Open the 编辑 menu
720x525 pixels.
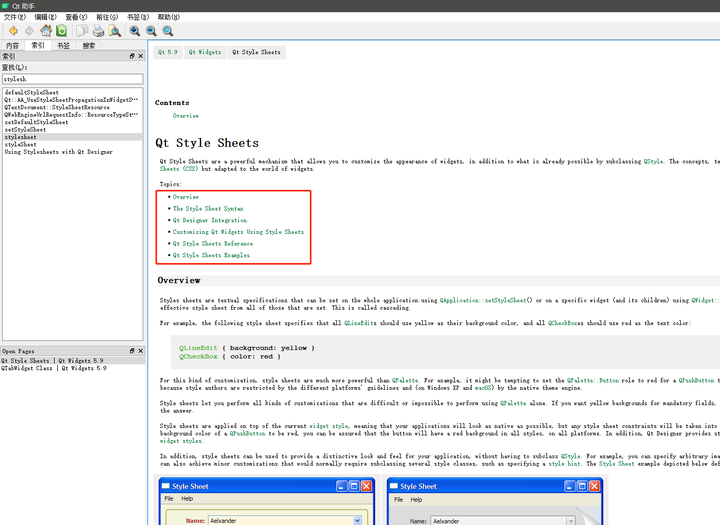click(46, 17)
